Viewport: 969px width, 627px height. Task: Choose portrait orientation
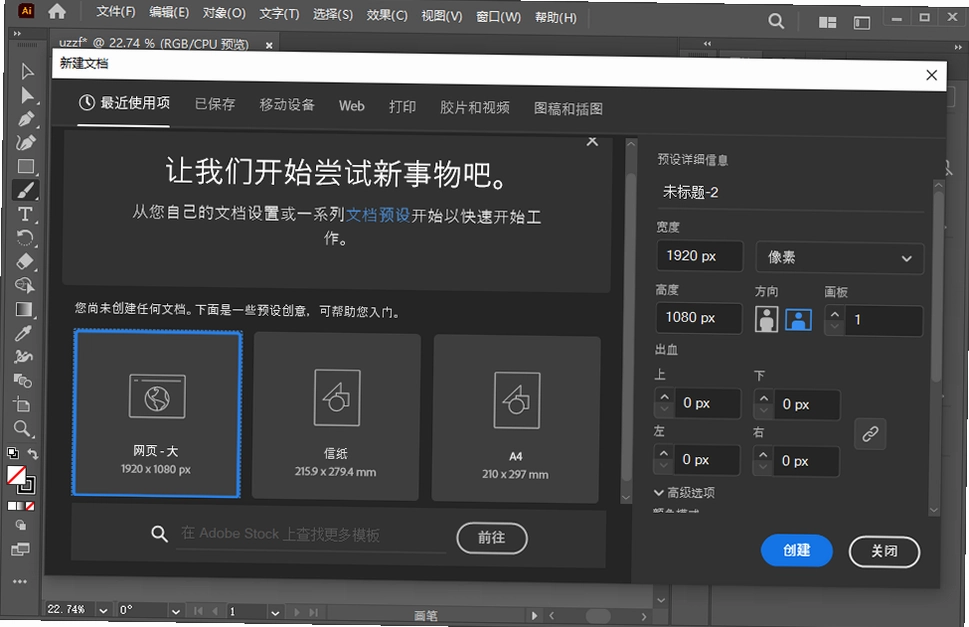(766, 319)
